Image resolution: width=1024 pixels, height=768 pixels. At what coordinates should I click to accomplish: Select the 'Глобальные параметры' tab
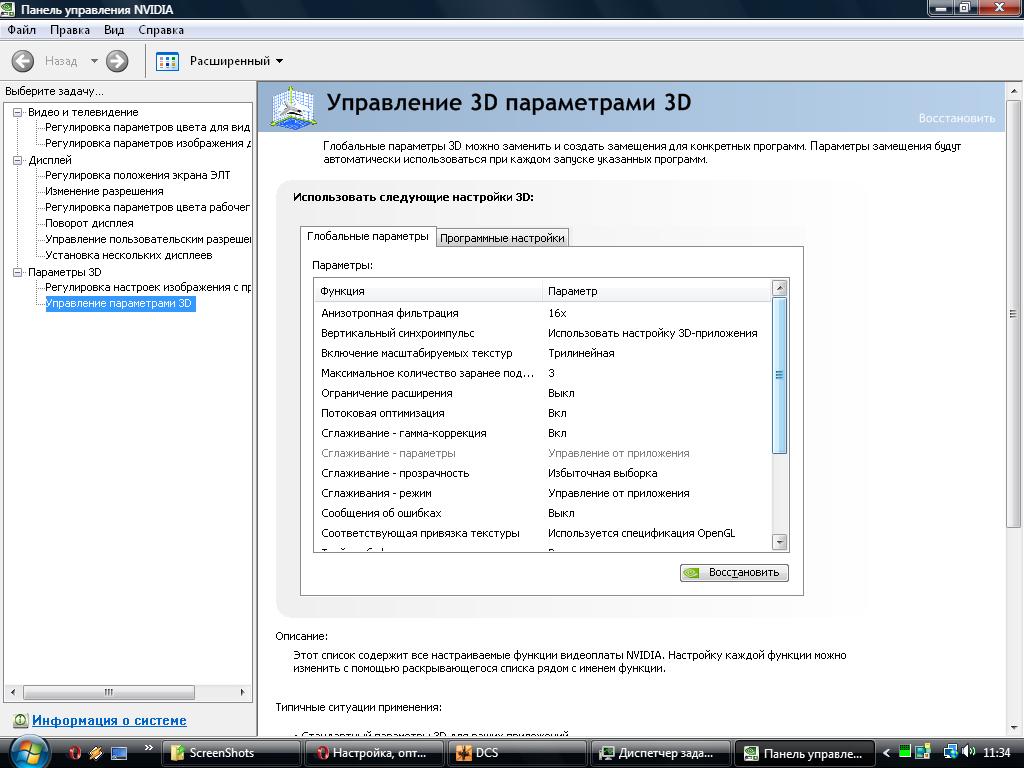(368, 236)
